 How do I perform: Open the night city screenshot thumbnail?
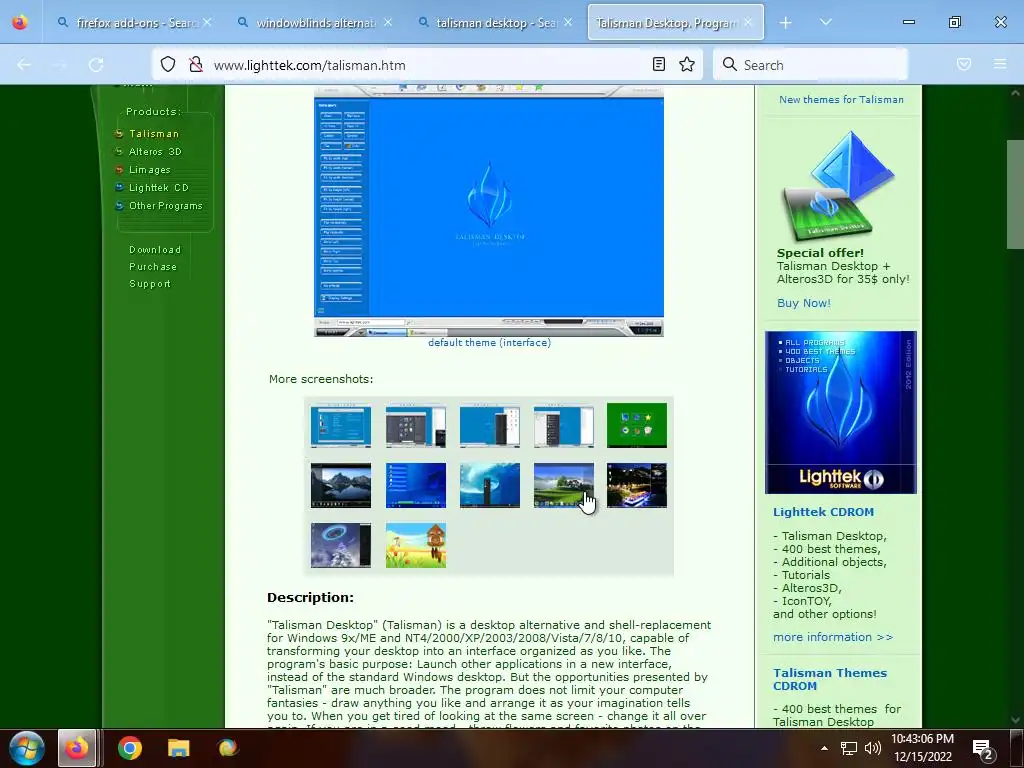tap(637, 485)
